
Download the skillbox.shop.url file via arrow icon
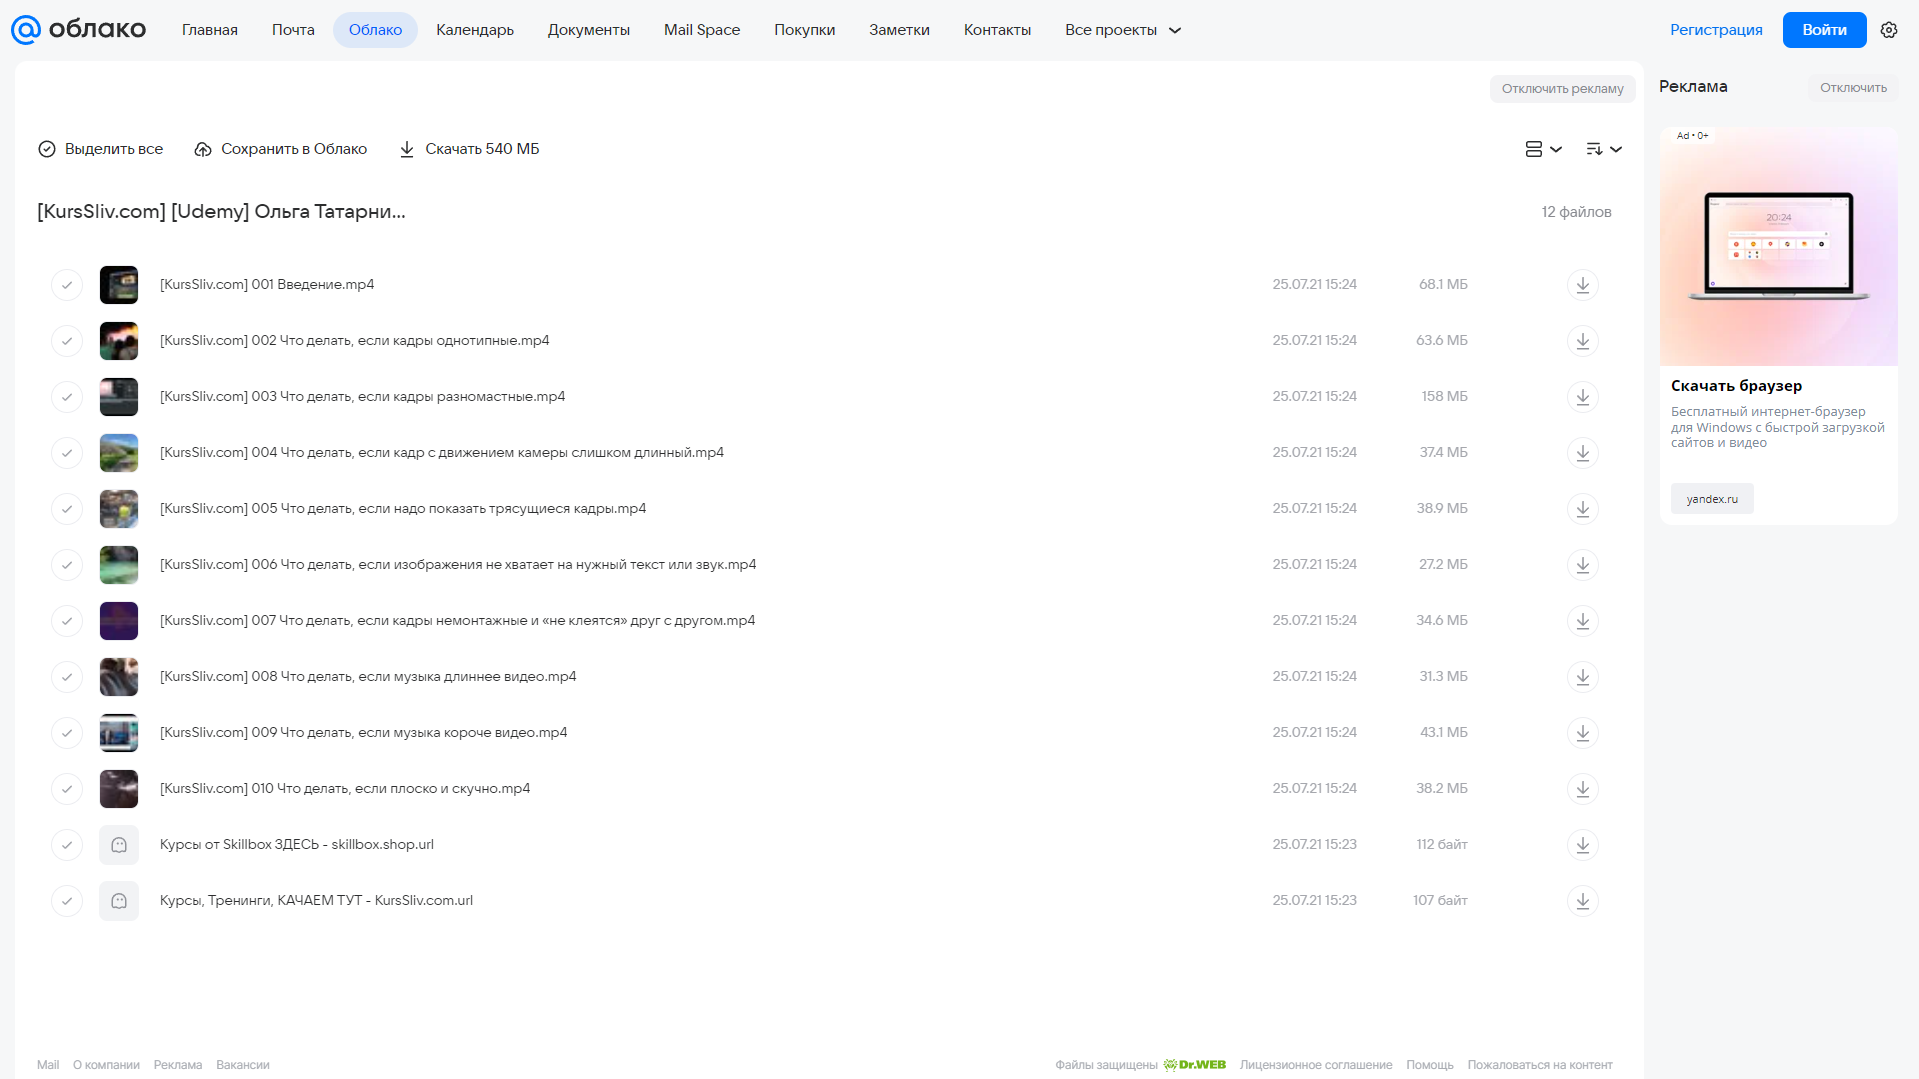pos(1582,845)
